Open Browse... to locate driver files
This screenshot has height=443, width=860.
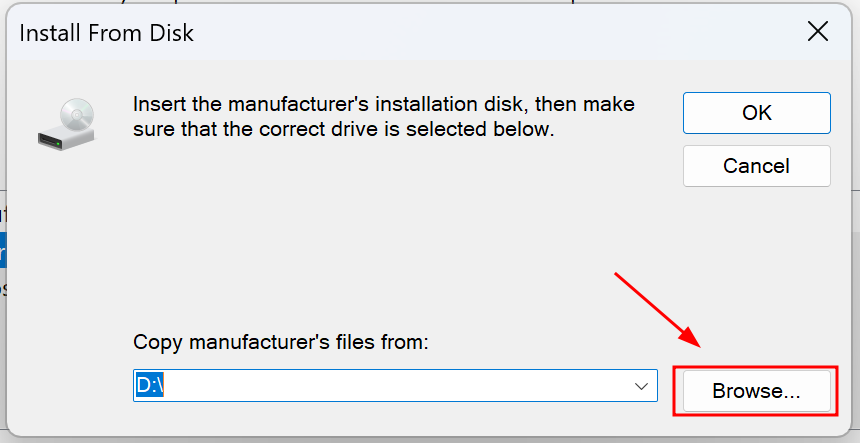click(x=756, y=391)
